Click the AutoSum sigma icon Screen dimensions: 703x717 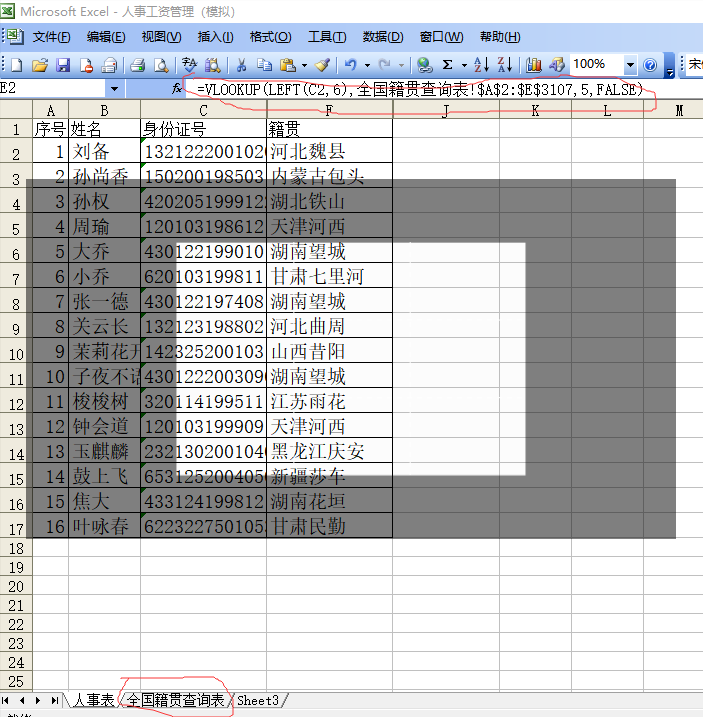point(448,65)
